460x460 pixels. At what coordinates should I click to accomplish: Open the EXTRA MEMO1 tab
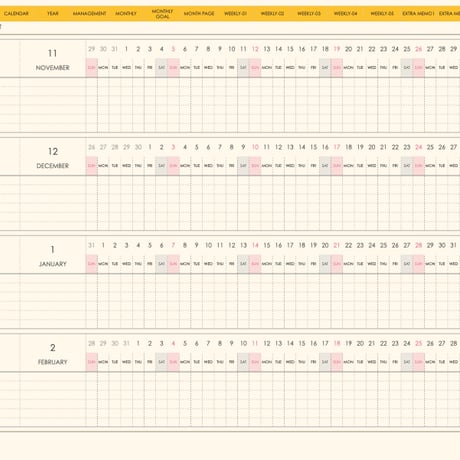point(418,14)
